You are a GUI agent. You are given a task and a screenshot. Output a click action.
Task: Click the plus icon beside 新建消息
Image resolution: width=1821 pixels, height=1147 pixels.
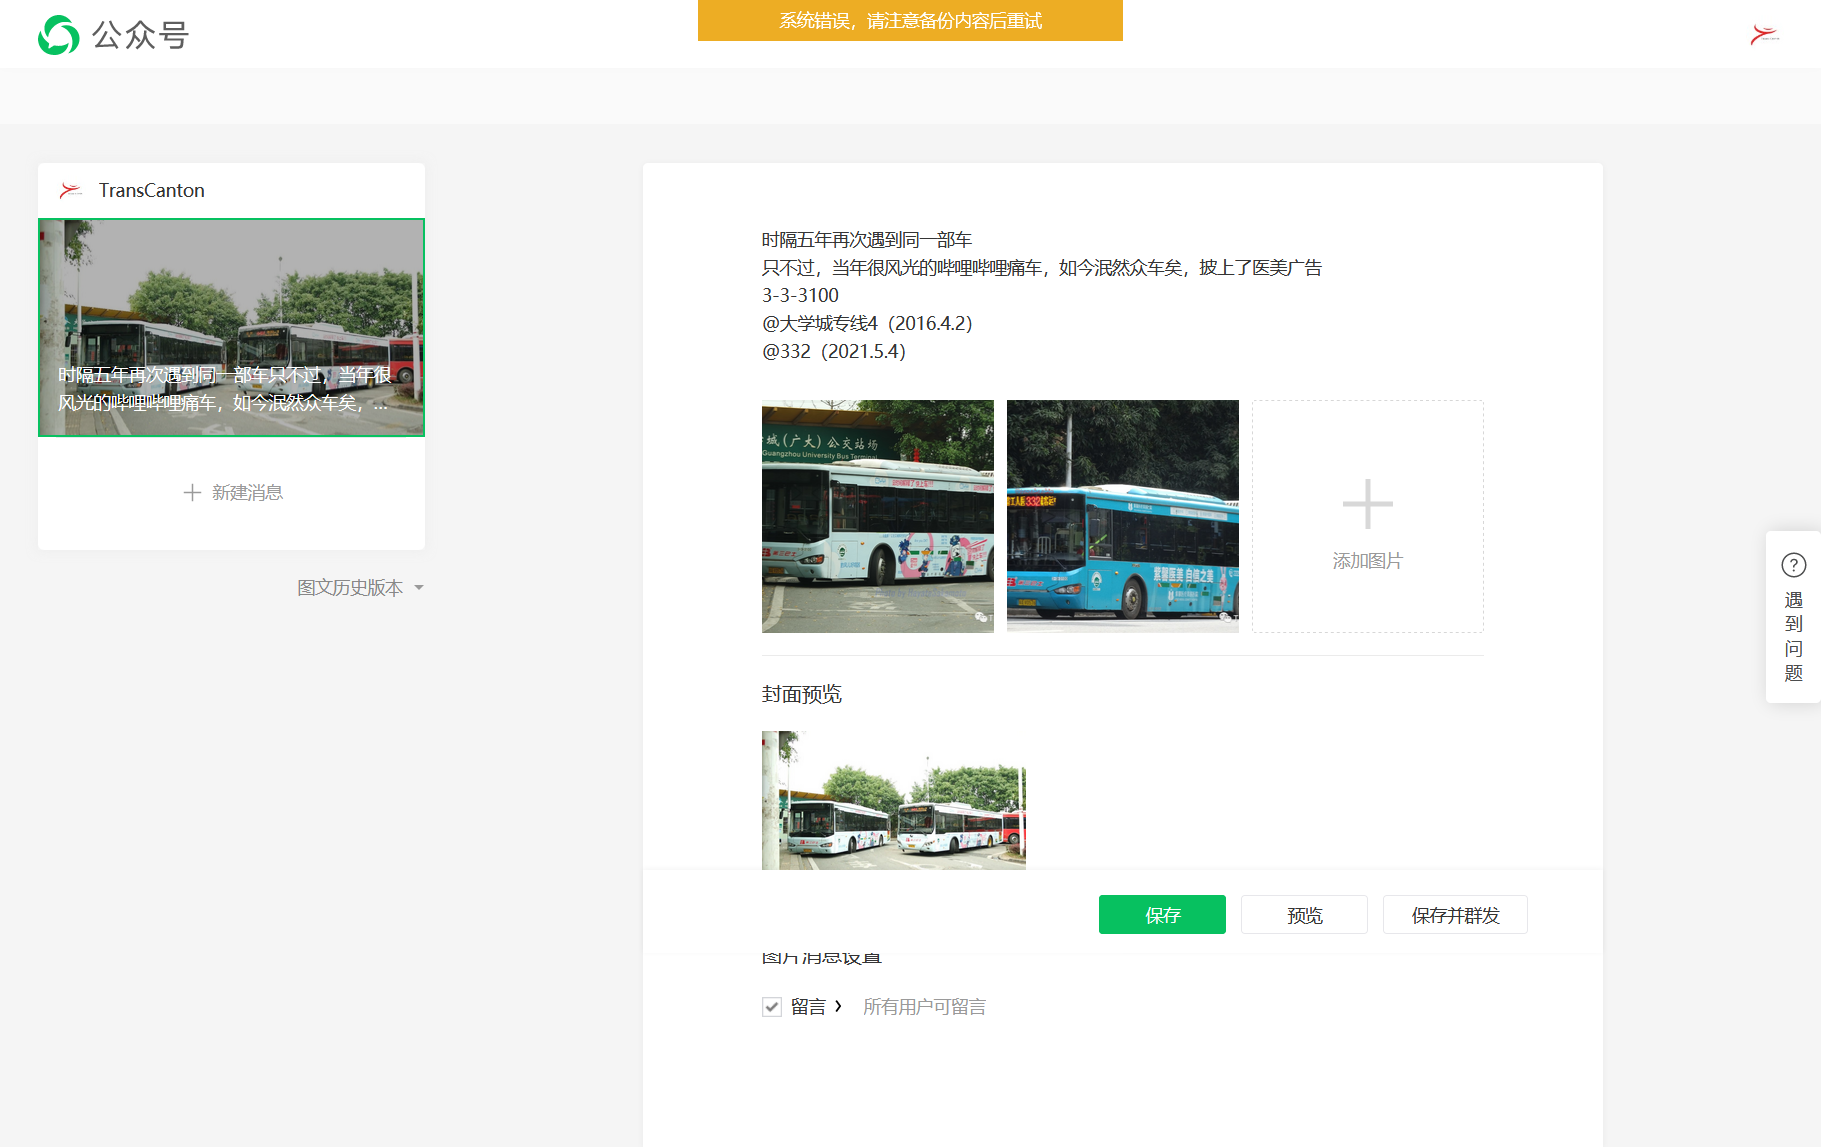[x=192, y=492]
